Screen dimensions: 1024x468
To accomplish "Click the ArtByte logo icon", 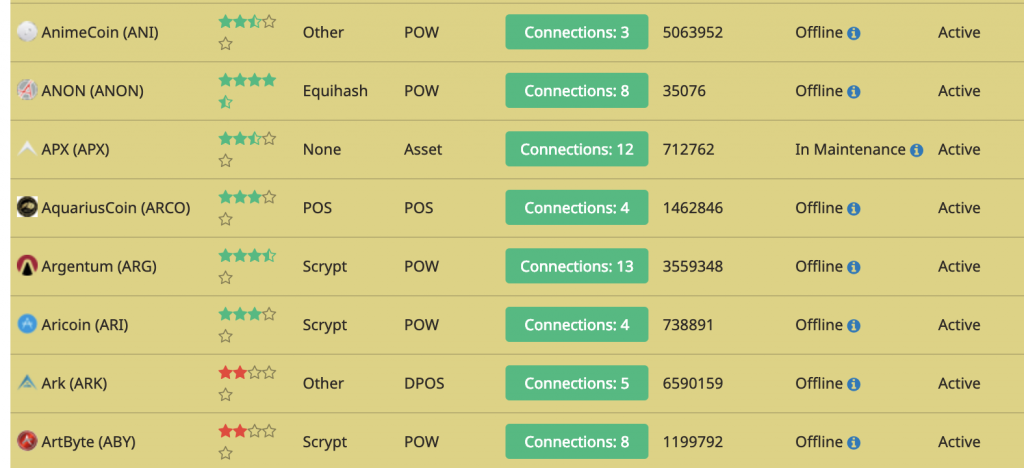I will pyautogui.click(x=27, y=441).
